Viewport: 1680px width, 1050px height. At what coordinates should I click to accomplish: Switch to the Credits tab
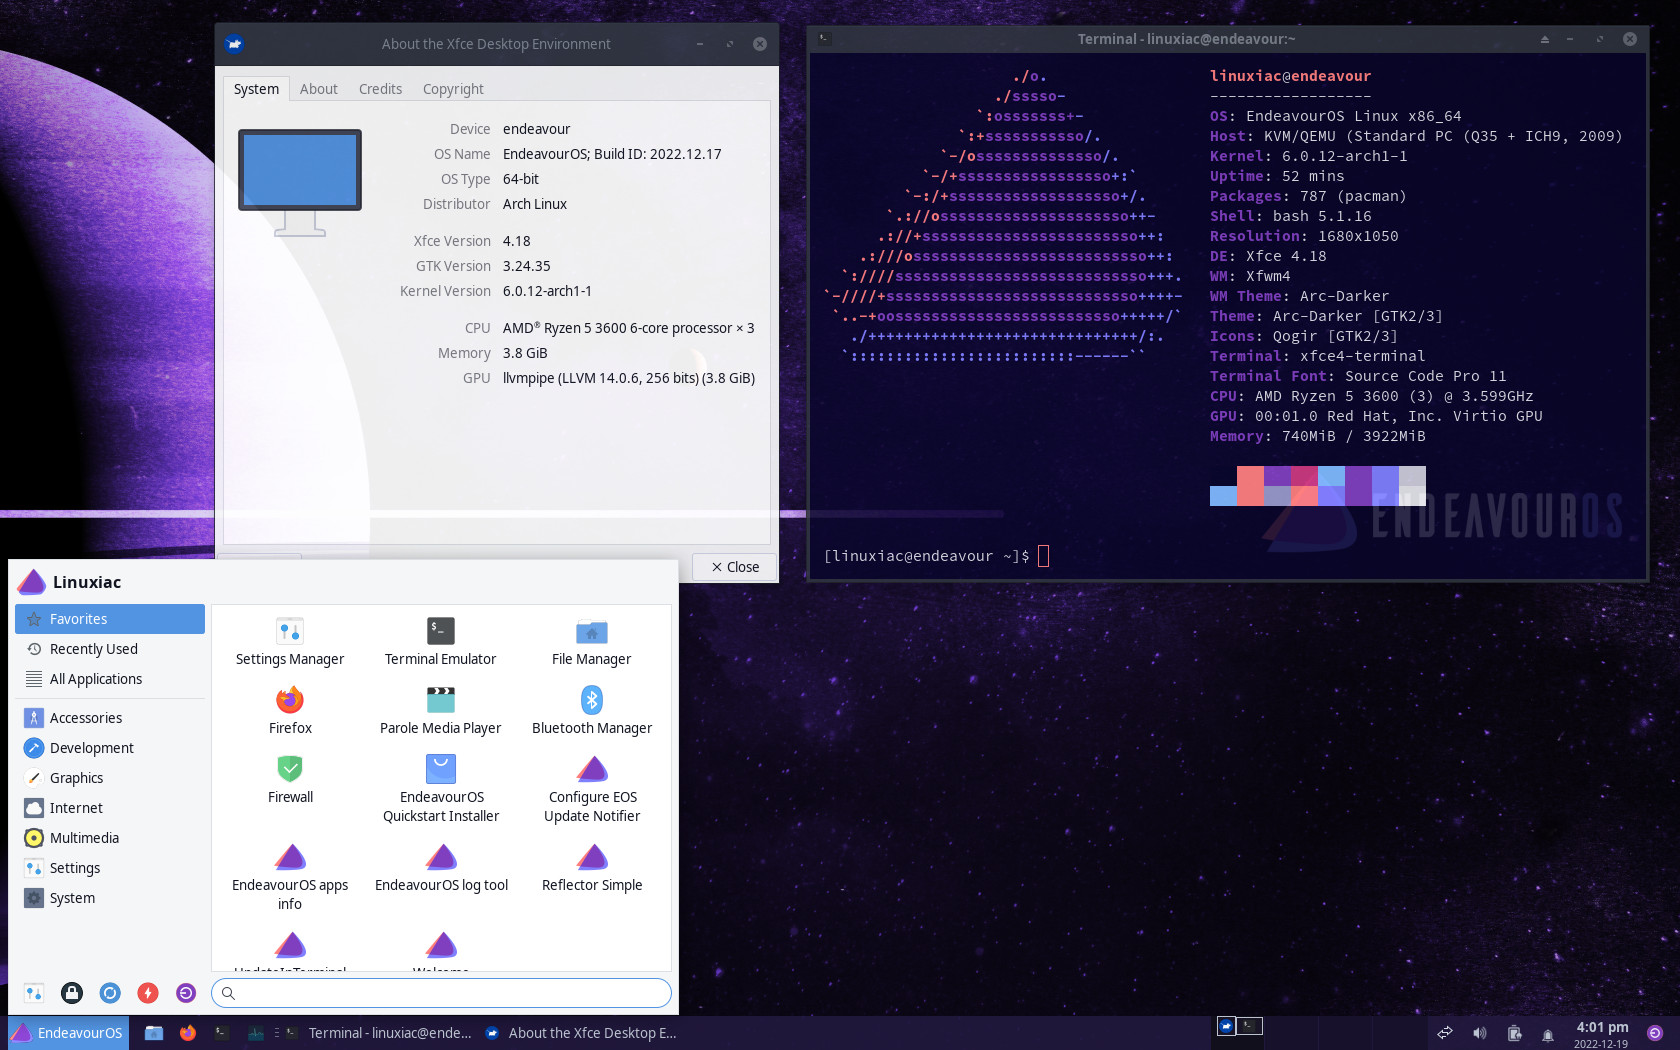point(380,89)
